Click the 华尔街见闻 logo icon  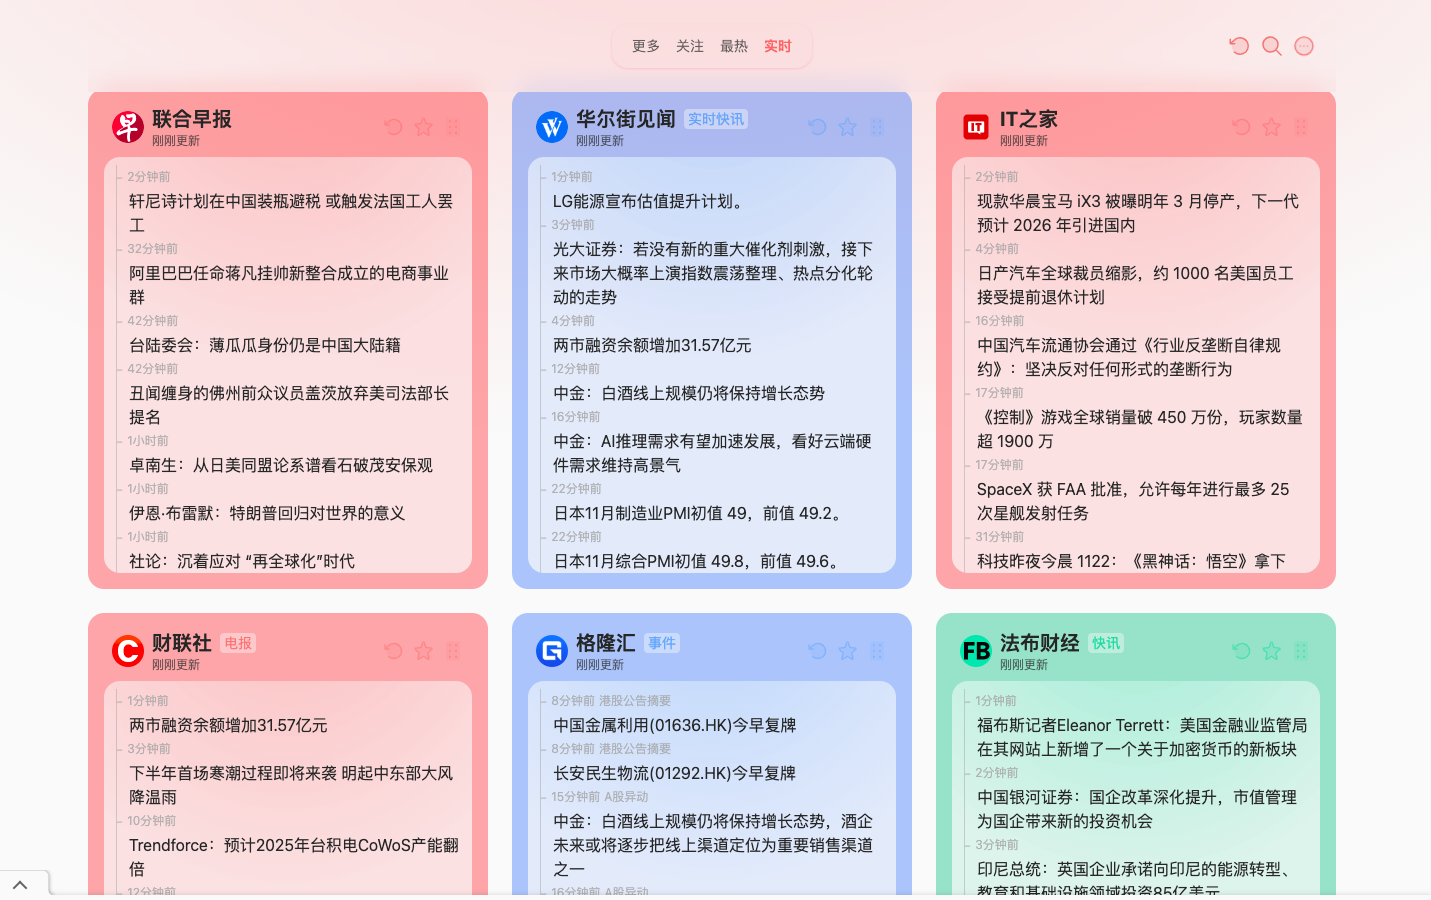tap(552, 127)
